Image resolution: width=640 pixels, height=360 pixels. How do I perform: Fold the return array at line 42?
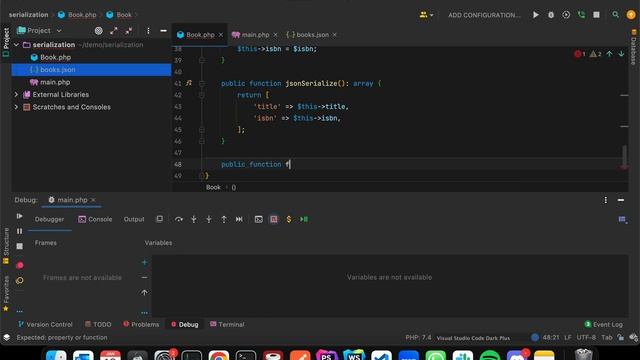(202, 95)
